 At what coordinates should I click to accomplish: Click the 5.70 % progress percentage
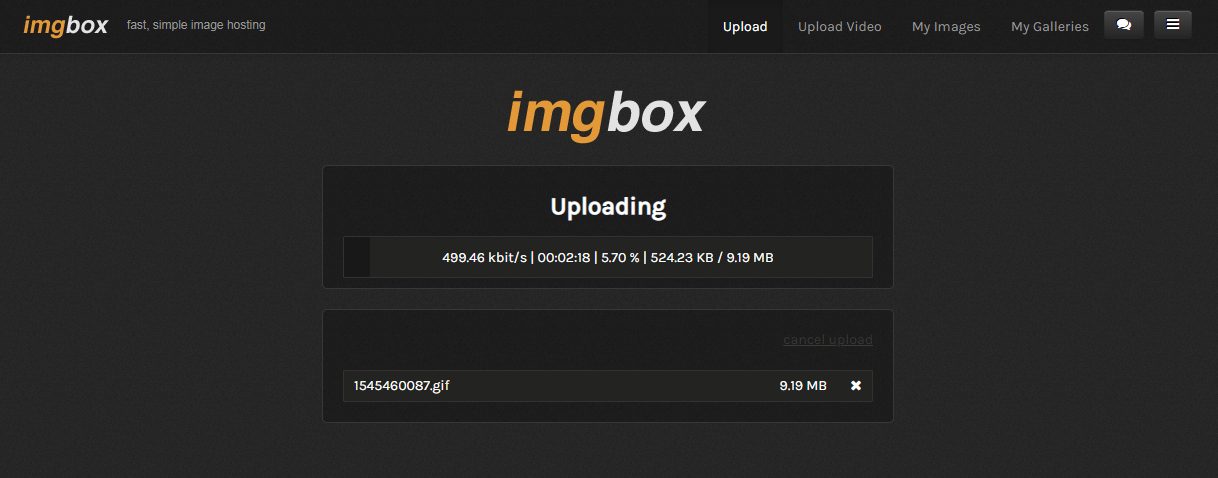[x=621, y=258]
